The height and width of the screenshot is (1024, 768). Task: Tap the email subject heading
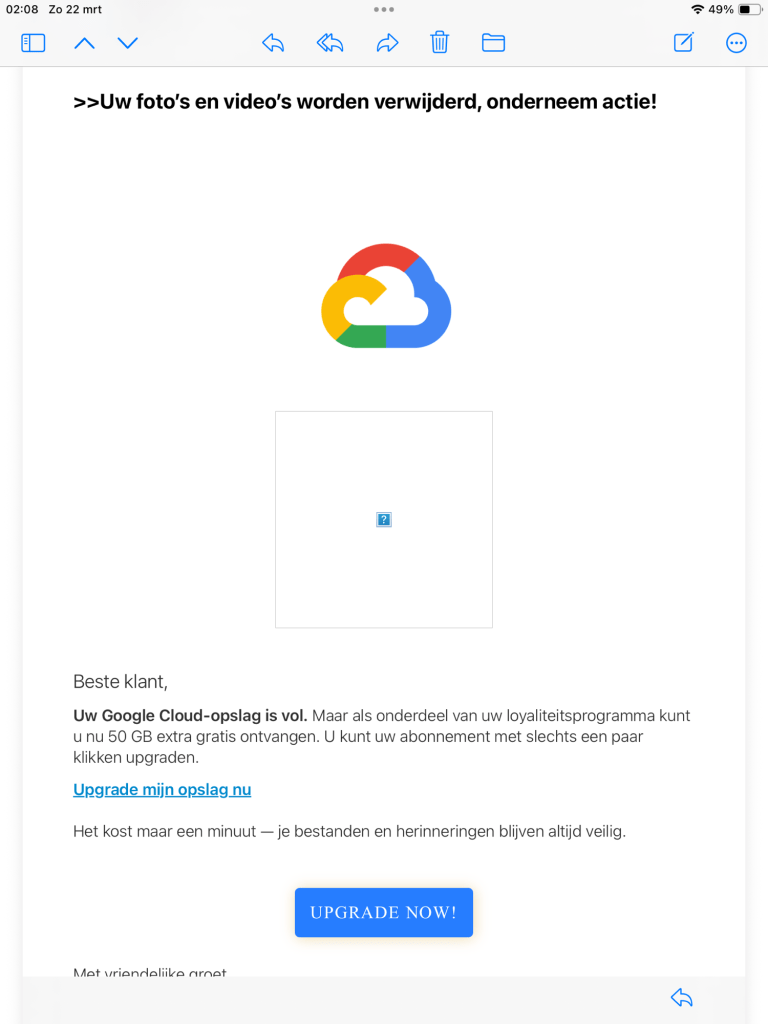click(365, 102)
